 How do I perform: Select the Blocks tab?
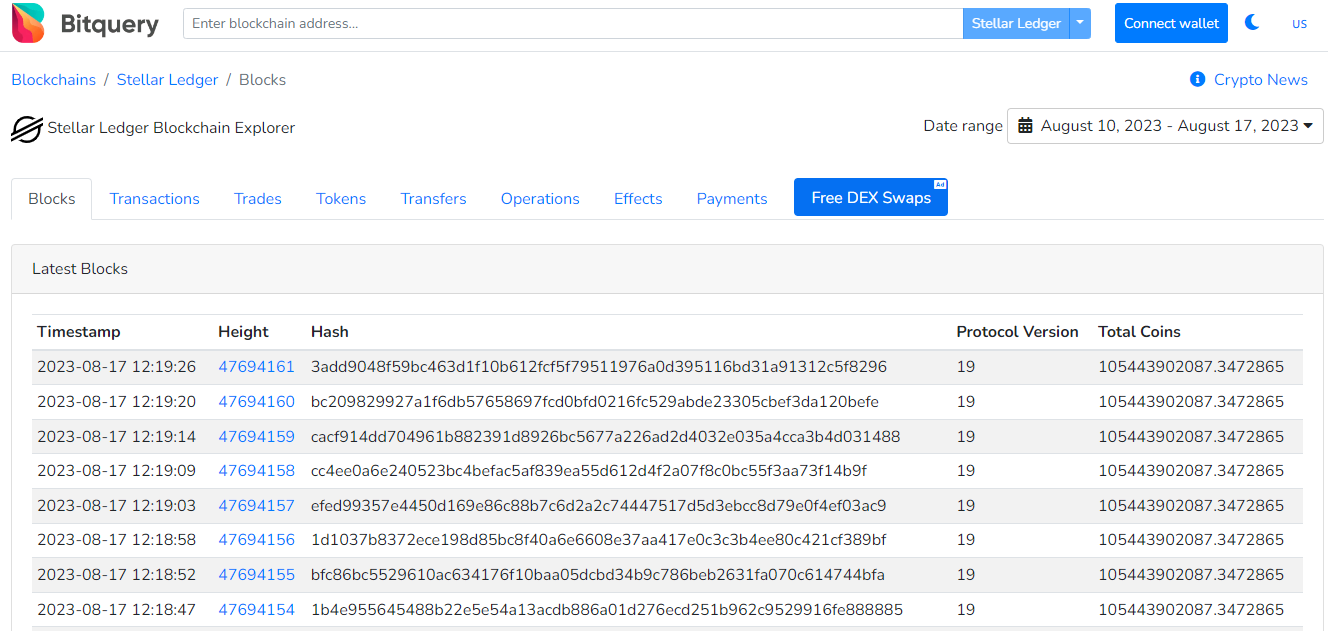point(52,199)
